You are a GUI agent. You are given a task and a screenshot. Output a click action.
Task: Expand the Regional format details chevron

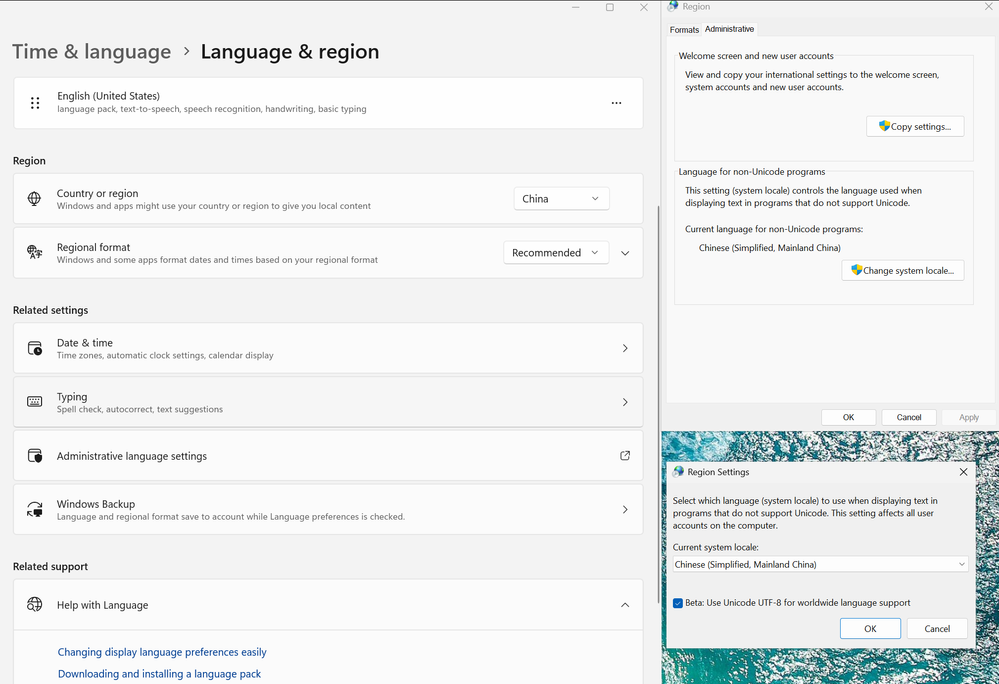[x=625, y=253]
